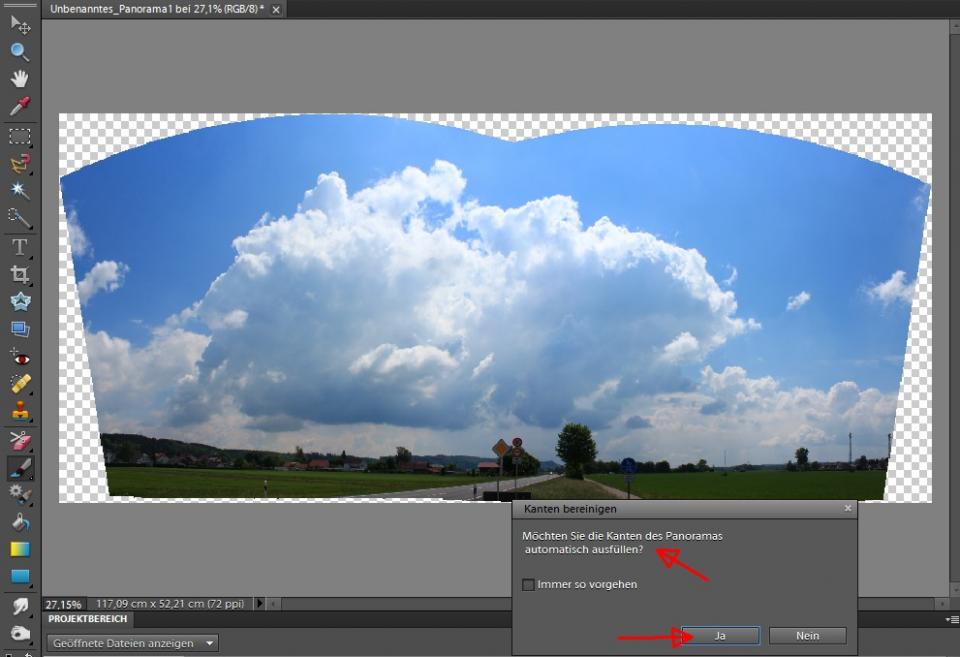Click the zoom percentage field 27,15%

[63, 605]
